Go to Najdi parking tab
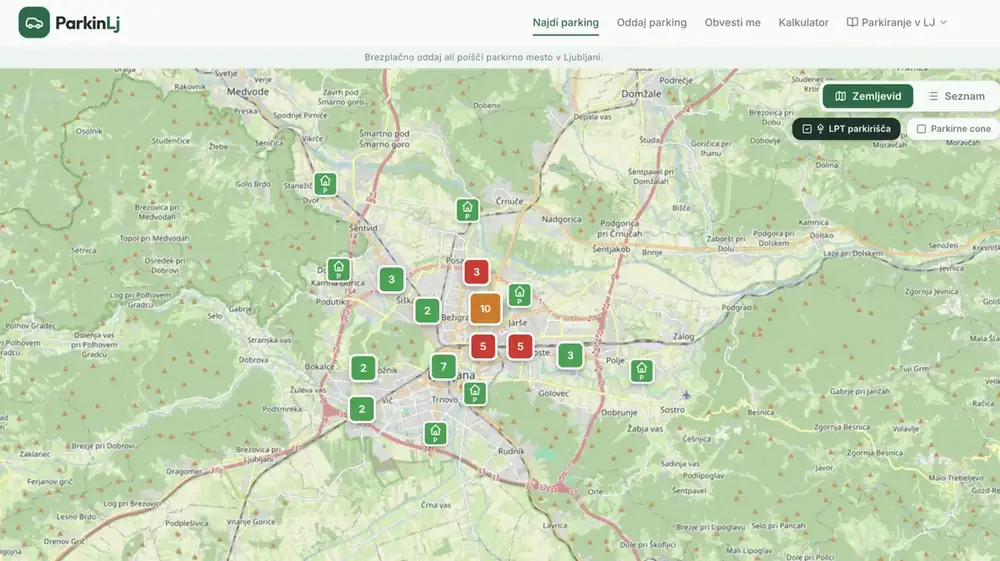This screenshot has width=1000, height=561. click(566, 22)
